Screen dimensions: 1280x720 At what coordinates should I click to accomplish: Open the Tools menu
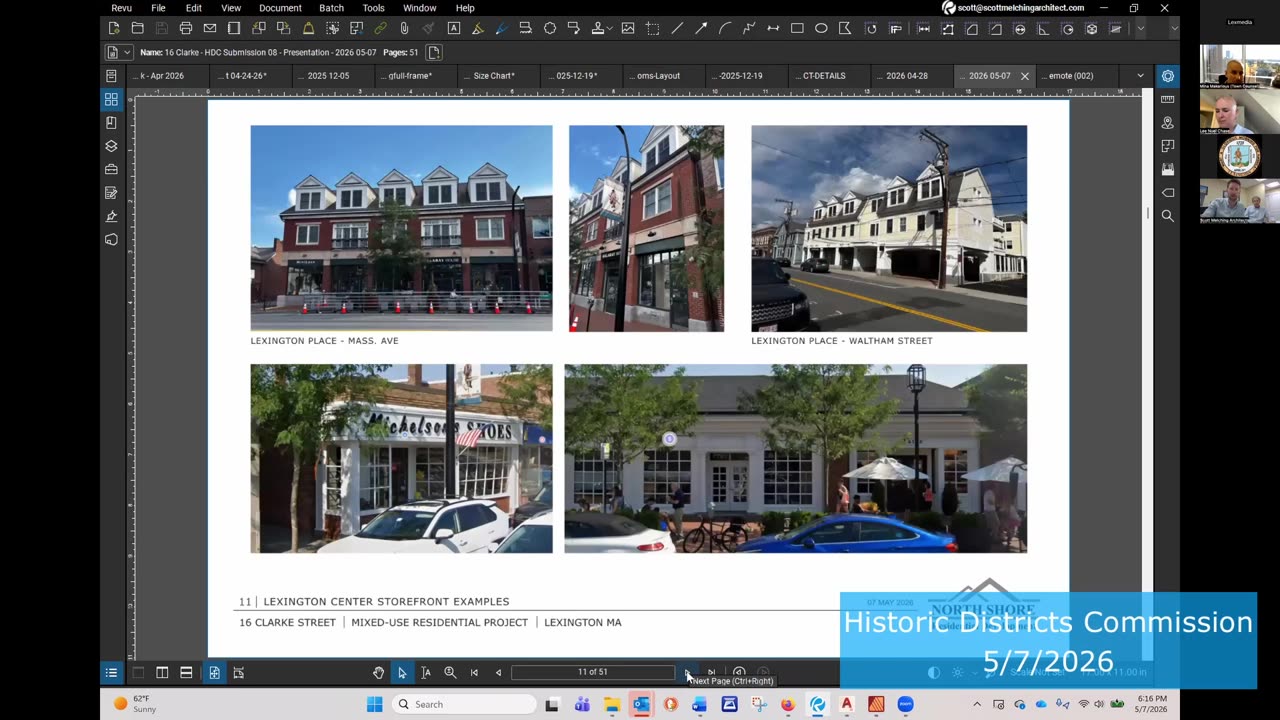(x=374, y=8)
